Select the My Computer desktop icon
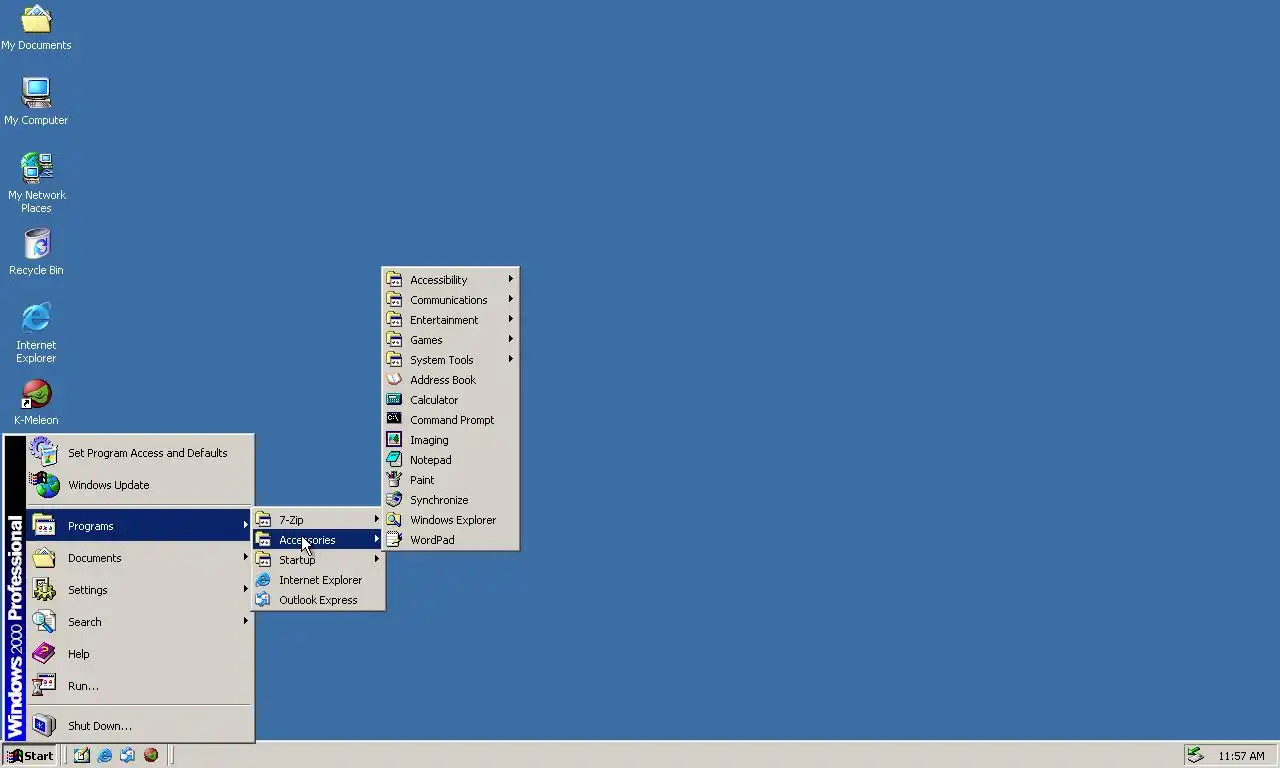Screen dimensions: 1280x768 click(x=36, y=102)
